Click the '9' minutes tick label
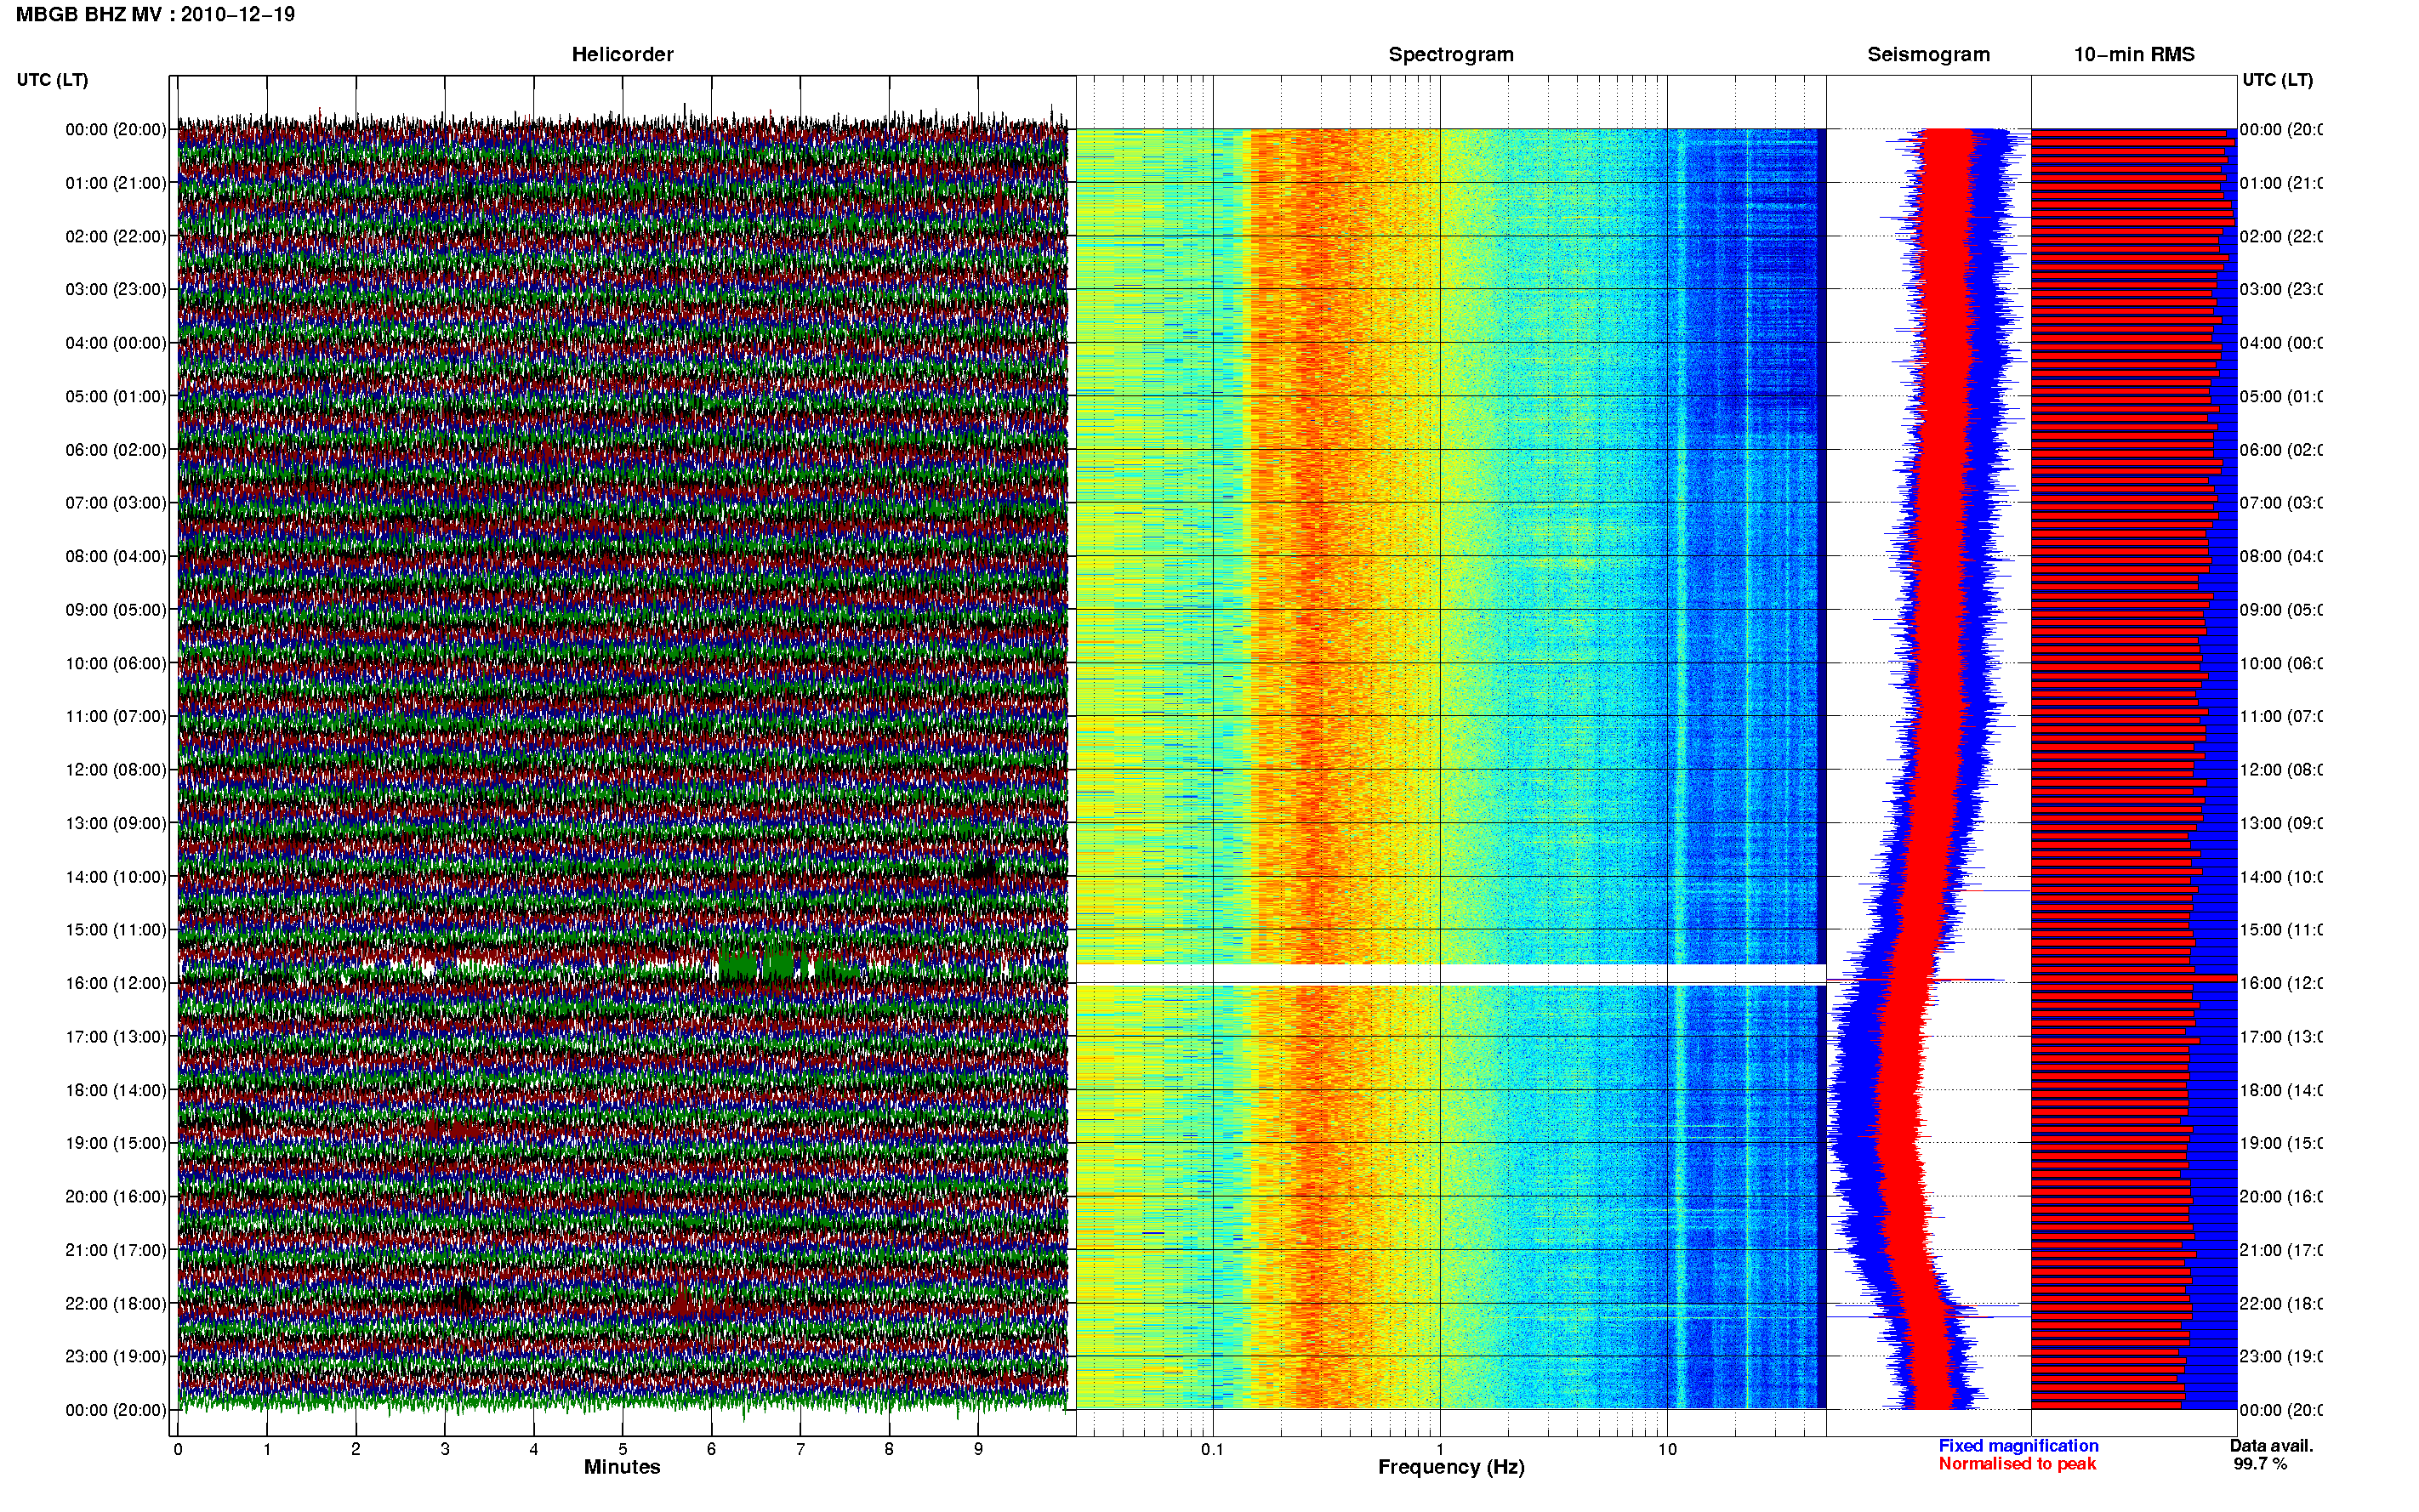 978,1449
